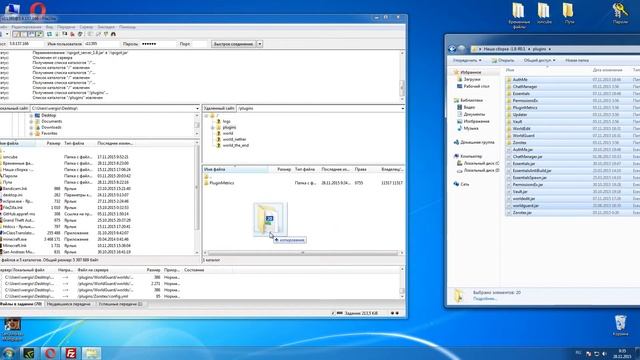Select Zavetex.jar file in Explorer list
The height and width of the screenshot is (360, 640).
pyautogui.click(x=522, y=213)
